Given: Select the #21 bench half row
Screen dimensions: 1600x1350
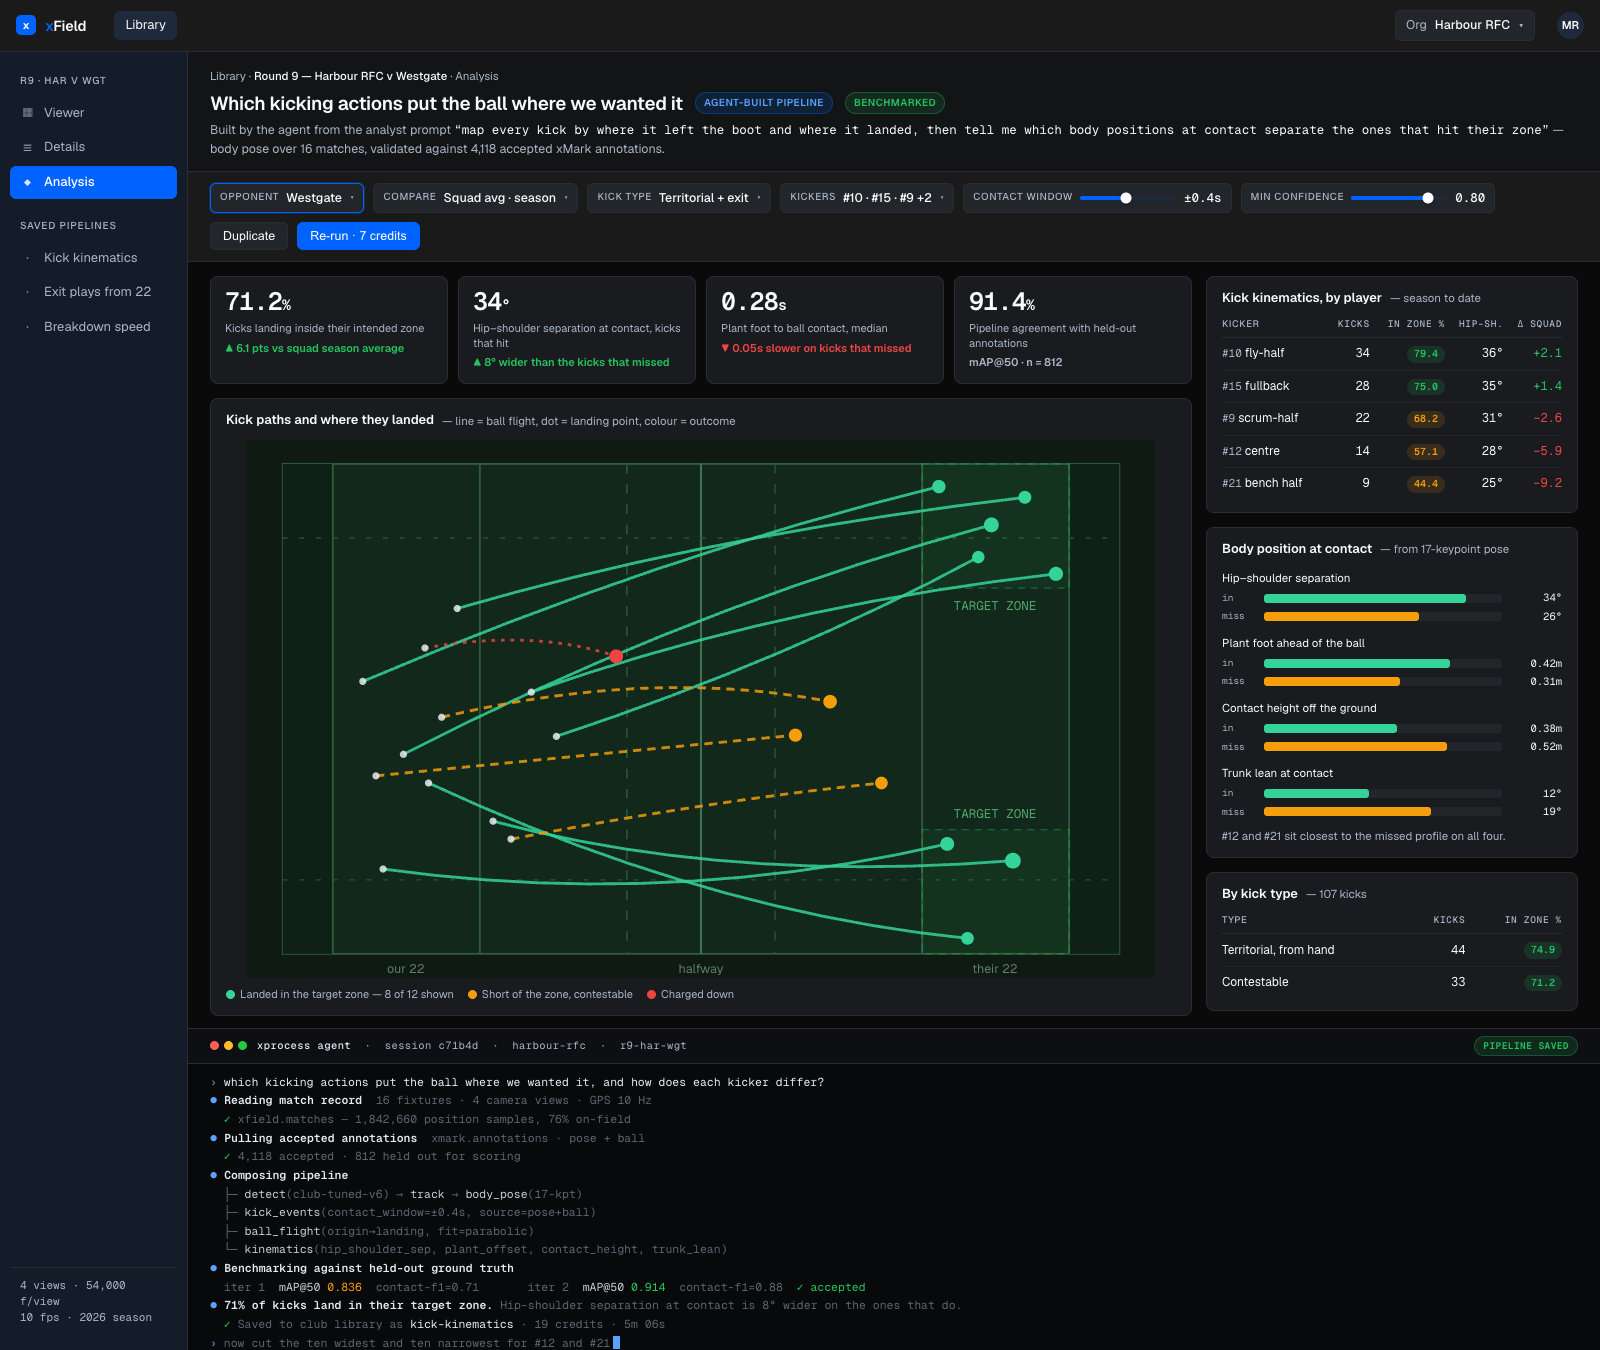Looking at the screenshot, I should point(1391,483).
